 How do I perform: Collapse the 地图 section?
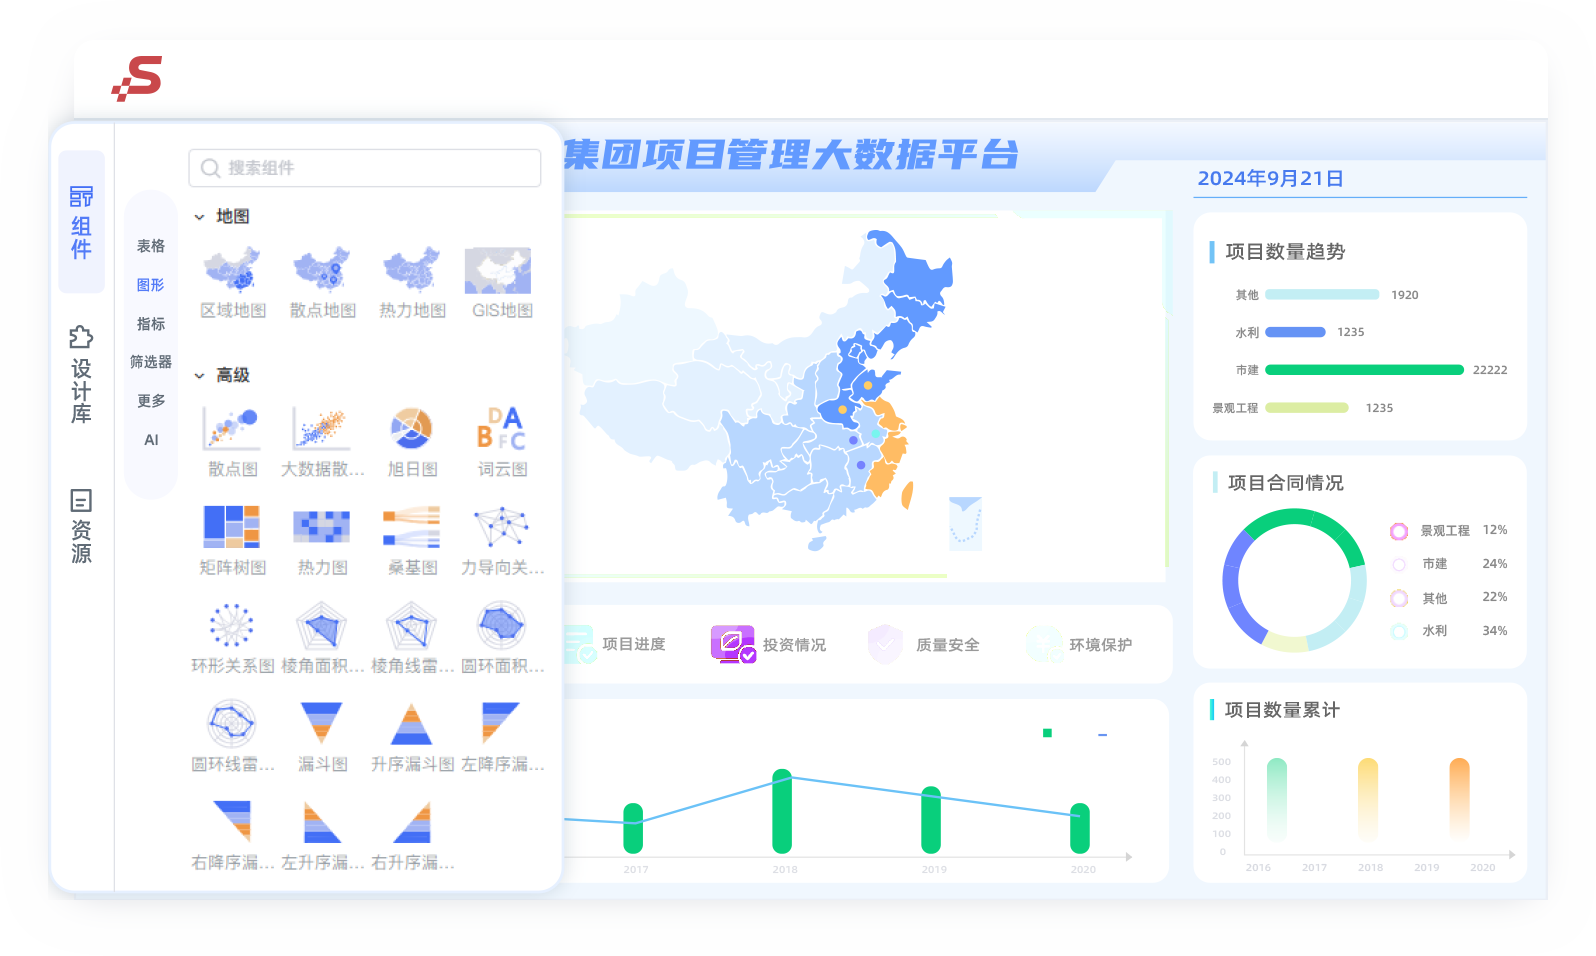tap(200, 217)
